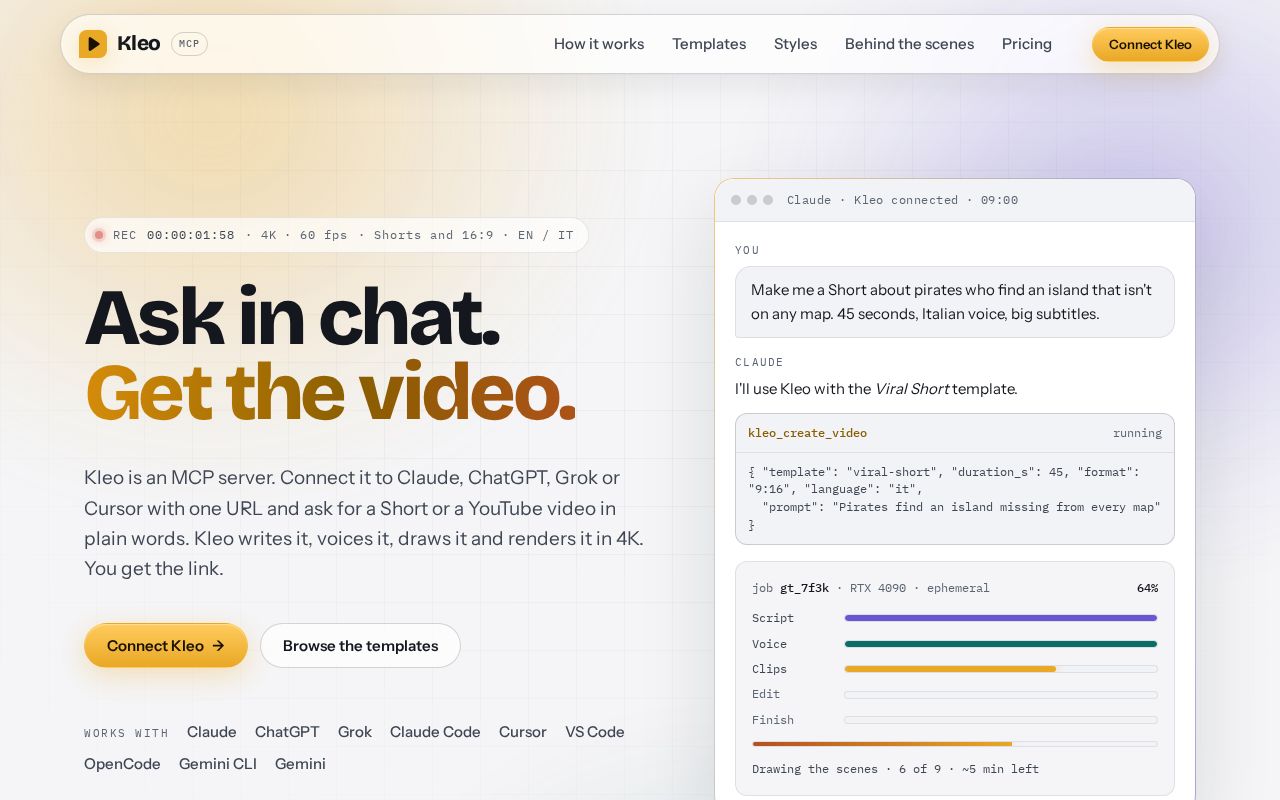Screen dimensions: 1280x800
Task: Open the Pricing page
Action: pos(1027,44)
